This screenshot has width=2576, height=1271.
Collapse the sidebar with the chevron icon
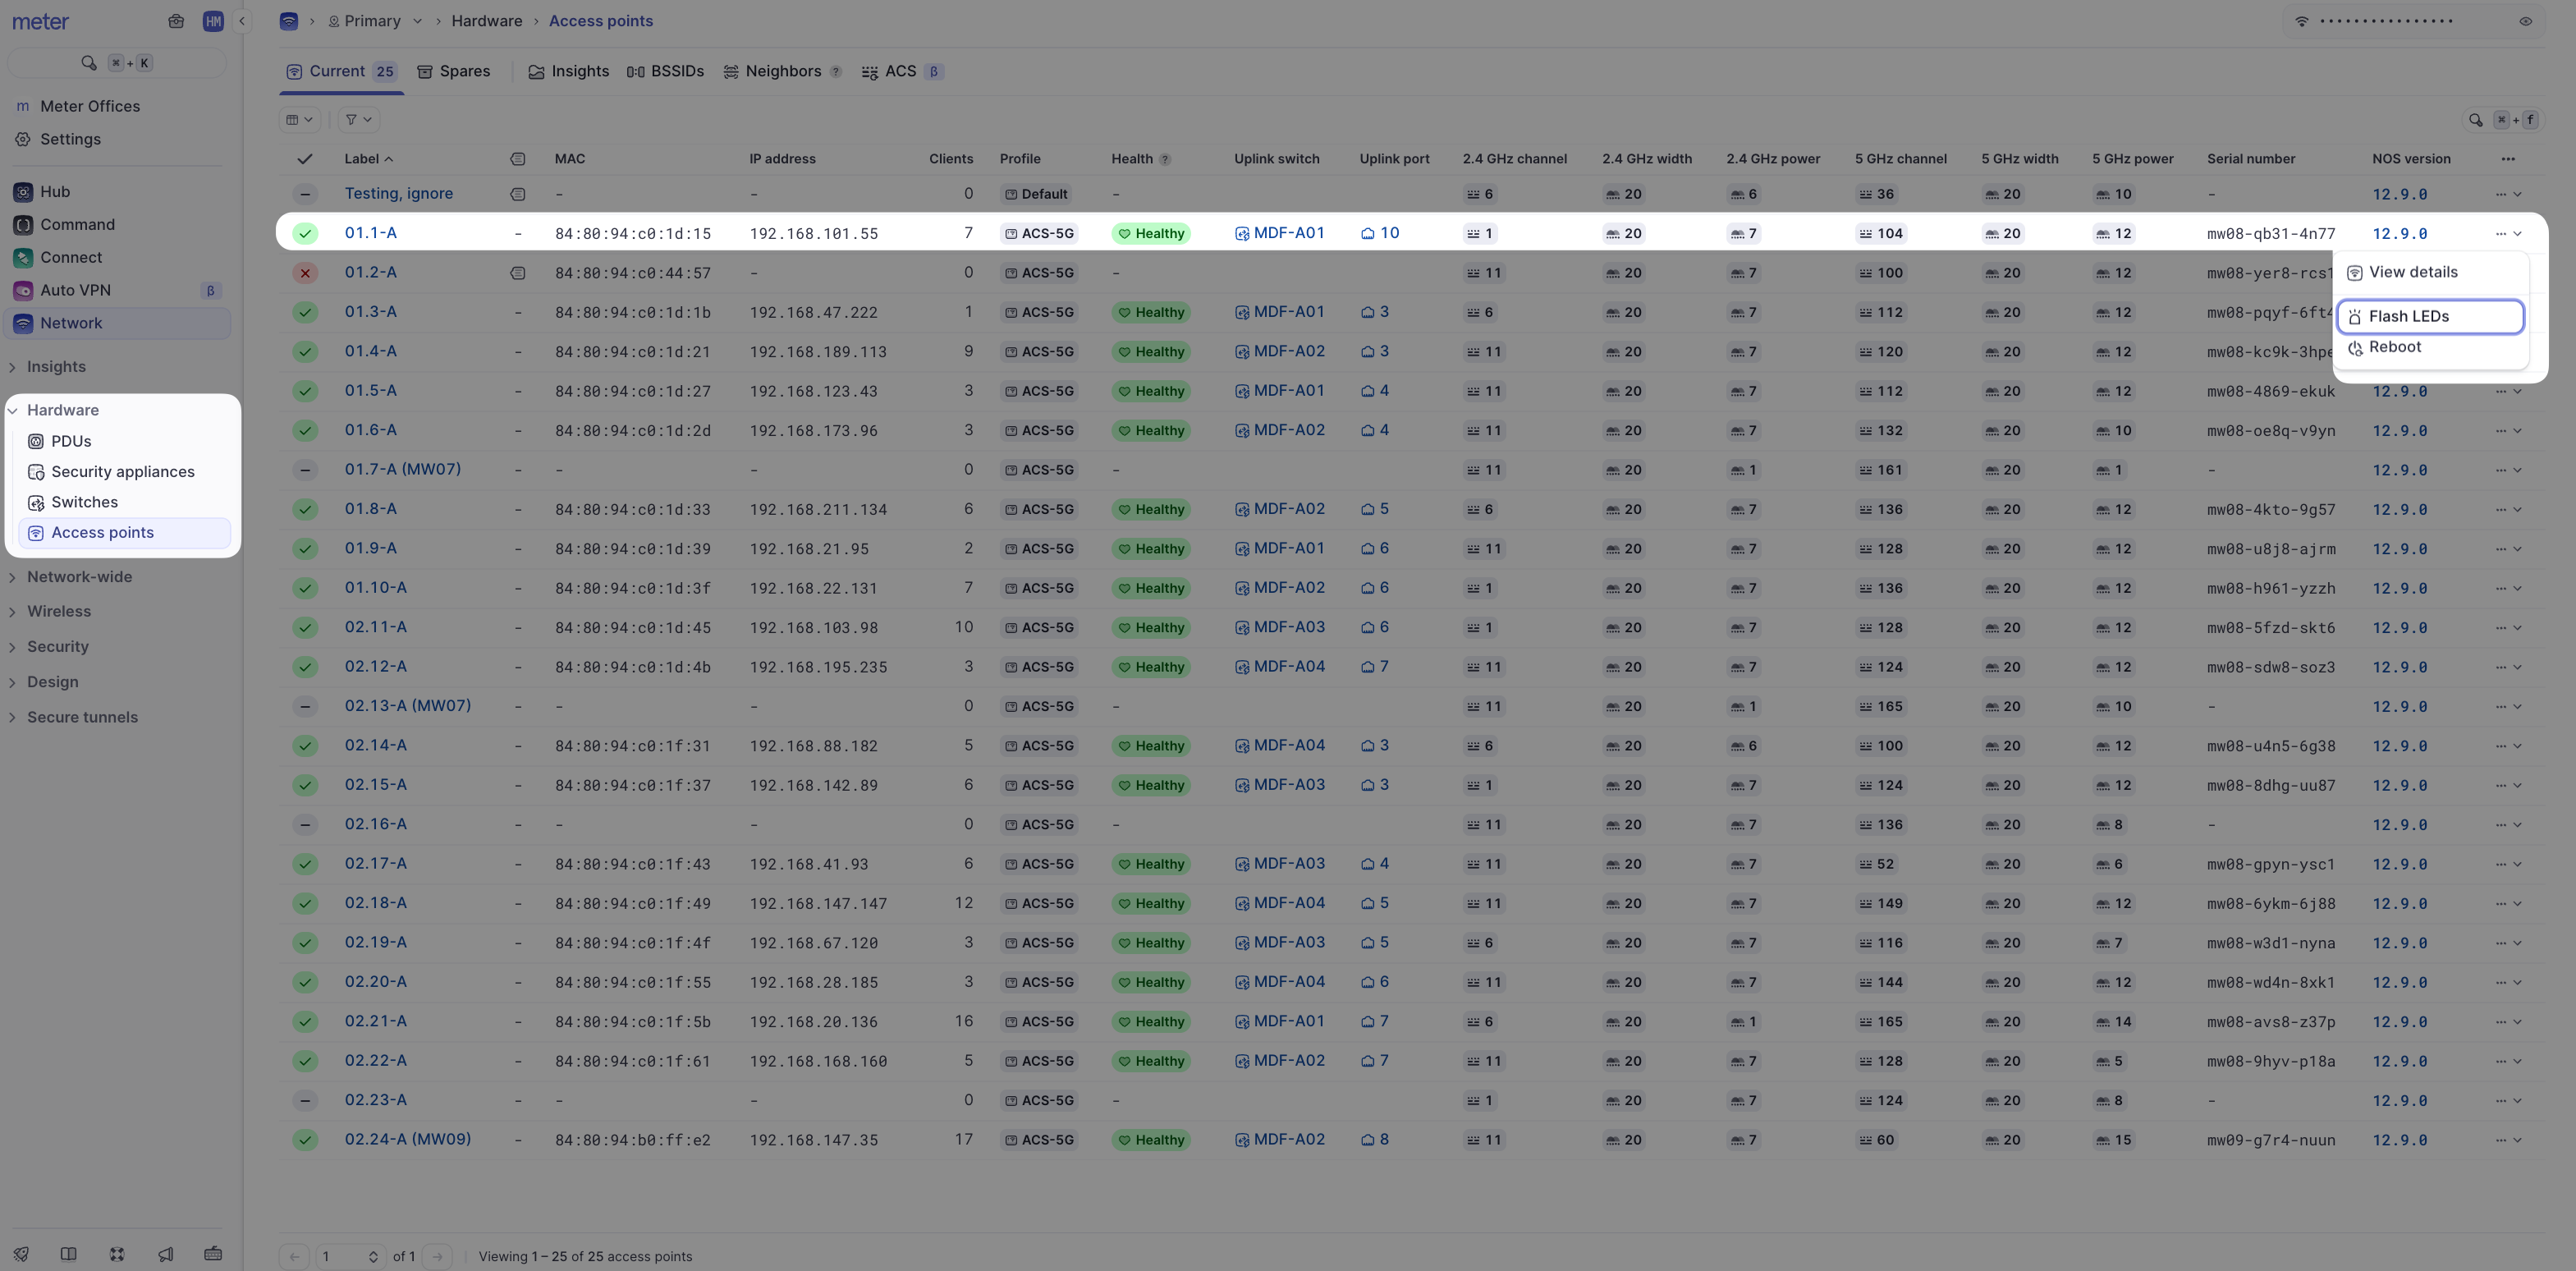[x=242, y=20]
